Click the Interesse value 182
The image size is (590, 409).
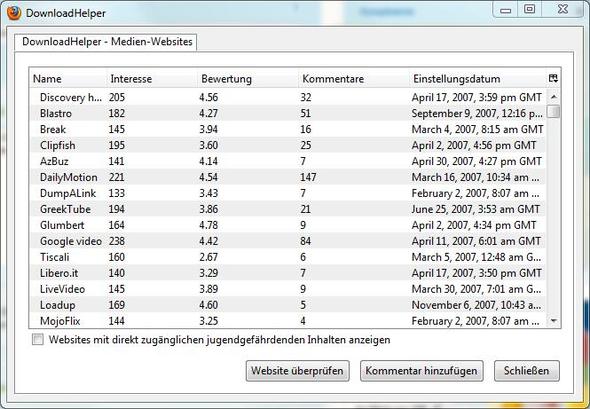117,113
